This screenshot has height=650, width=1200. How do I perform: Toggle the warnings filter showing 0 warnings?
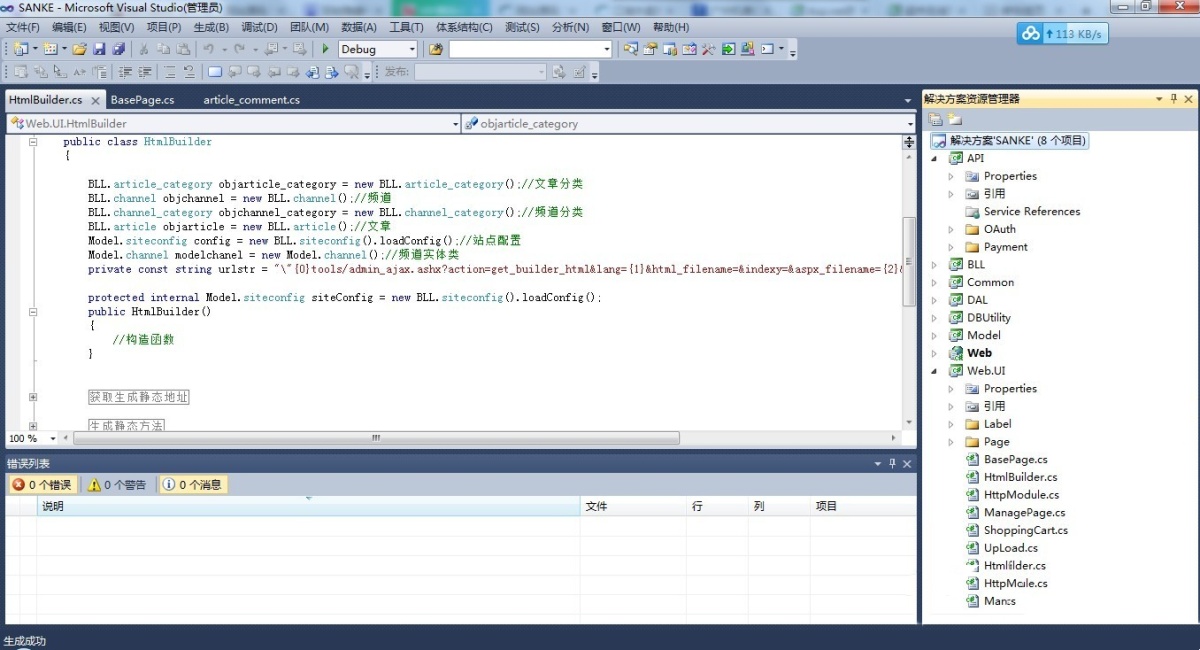coord(118,485)
